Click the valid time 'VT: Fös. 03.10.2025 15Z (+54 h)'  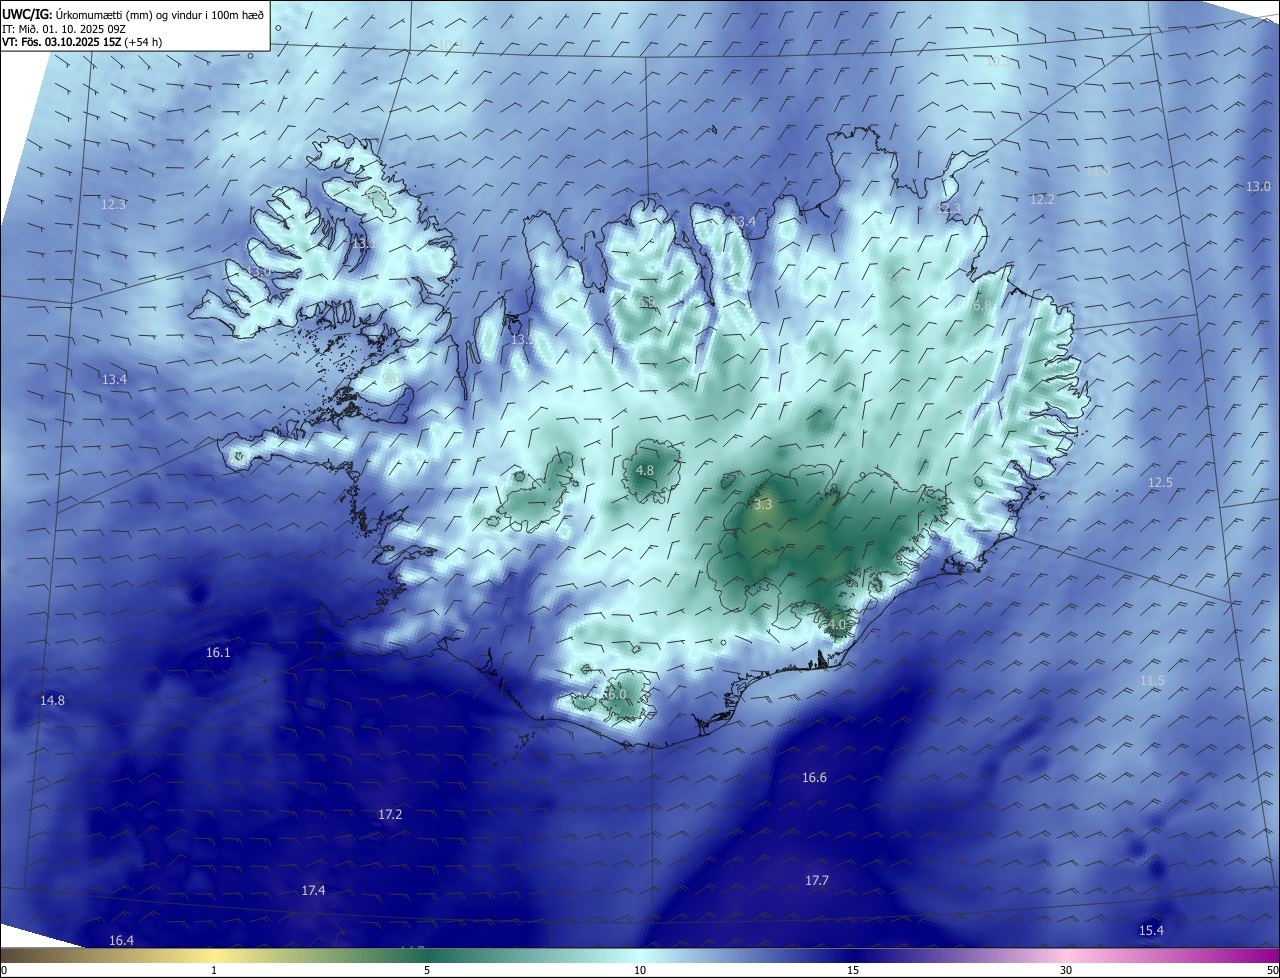tap(82, 42)
